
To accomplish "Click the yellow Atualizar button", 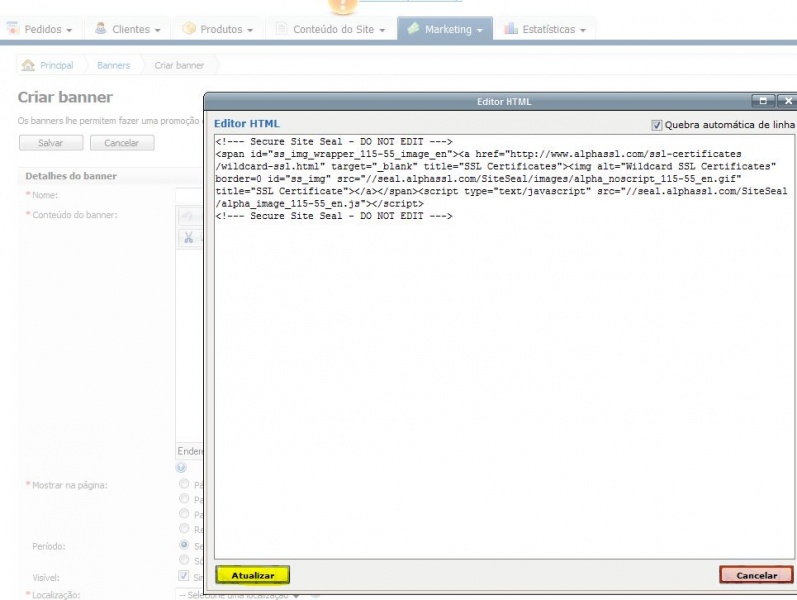I will pyautogui.click(x=253, y=575).
